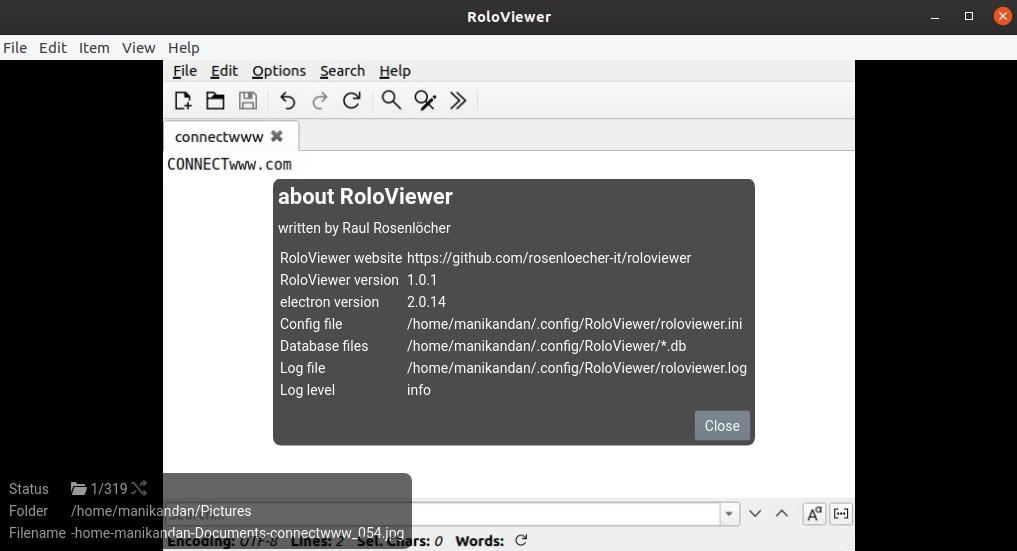Click the Config file path text
This screenshot has height=551, width=1017.
pos(574,324)
